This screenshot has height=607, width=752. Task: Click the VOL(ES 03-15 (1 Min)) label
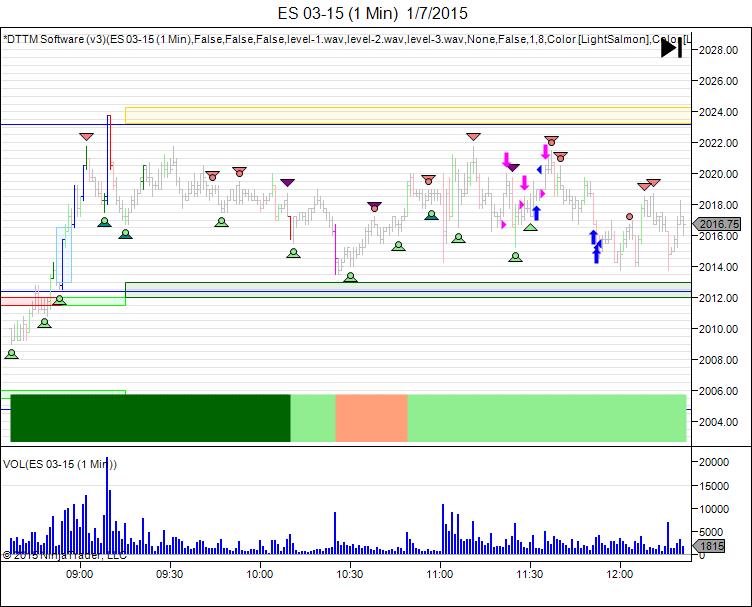point(59,464)
